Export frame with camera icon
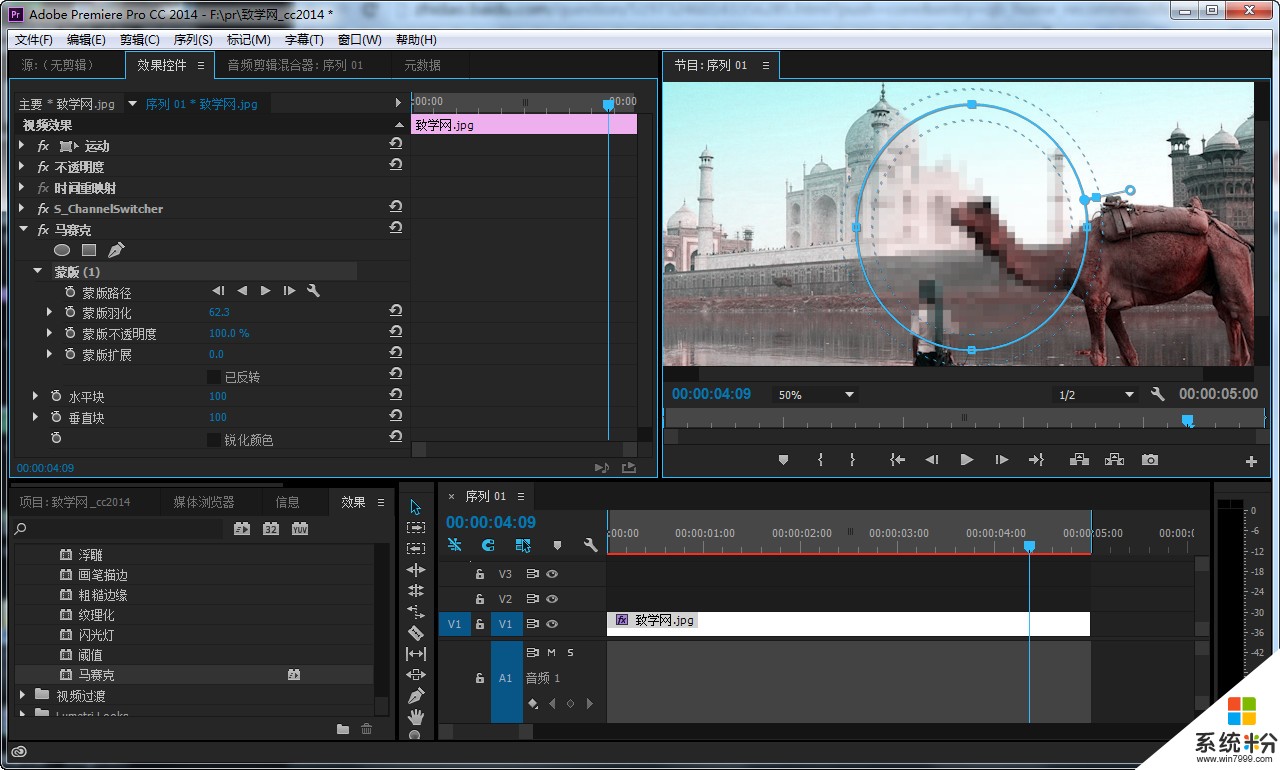 [x=1150, y=460]
